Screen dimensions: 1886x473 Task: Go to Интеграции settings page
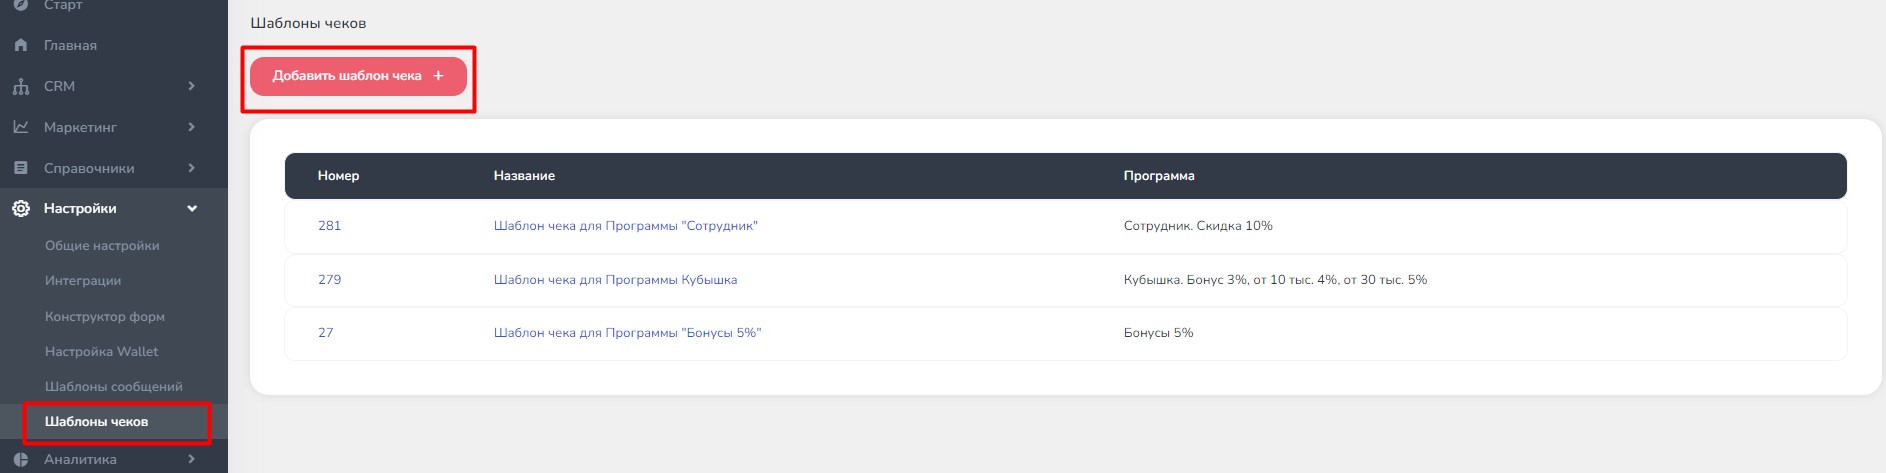point(83,281)
